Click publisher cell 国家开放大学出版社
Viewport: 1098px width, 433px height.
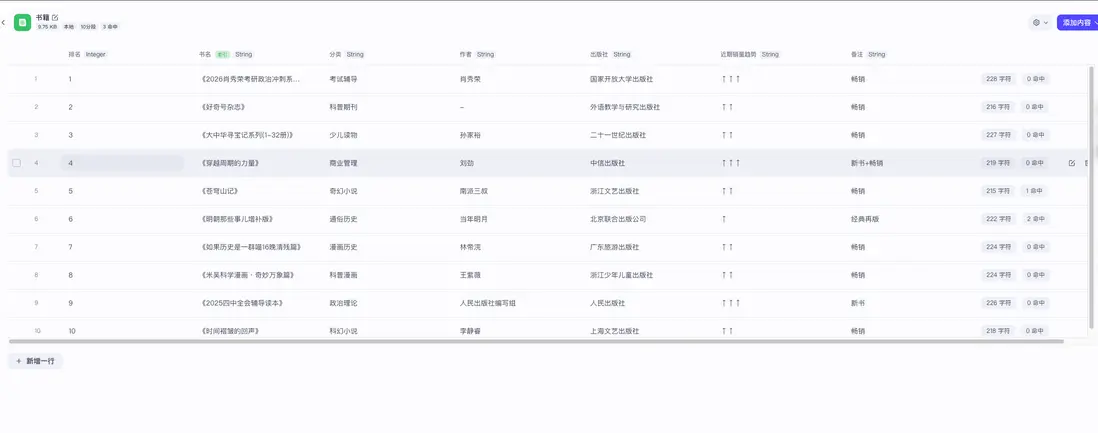(x=621, y=79)
